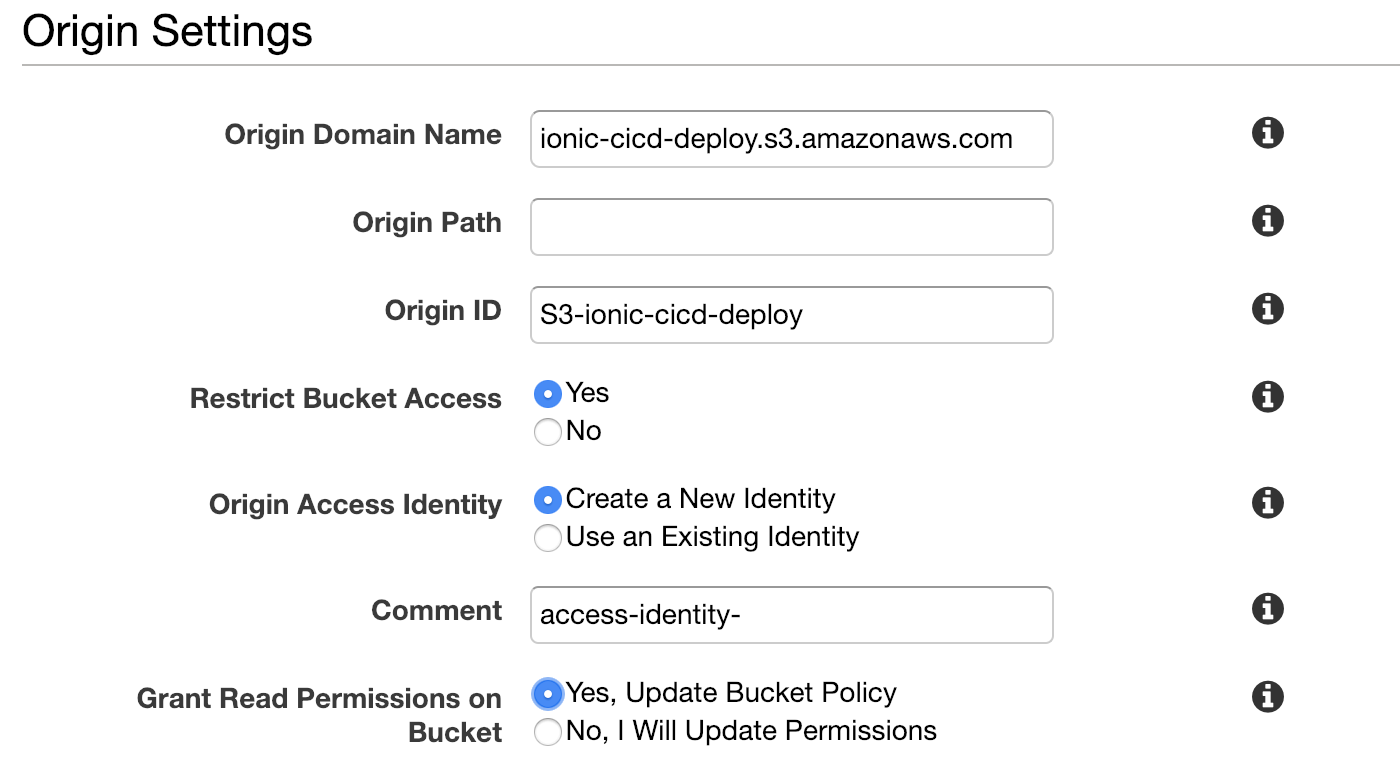
Task: Click the Restrict Bucket Access label
Action: 345,399
